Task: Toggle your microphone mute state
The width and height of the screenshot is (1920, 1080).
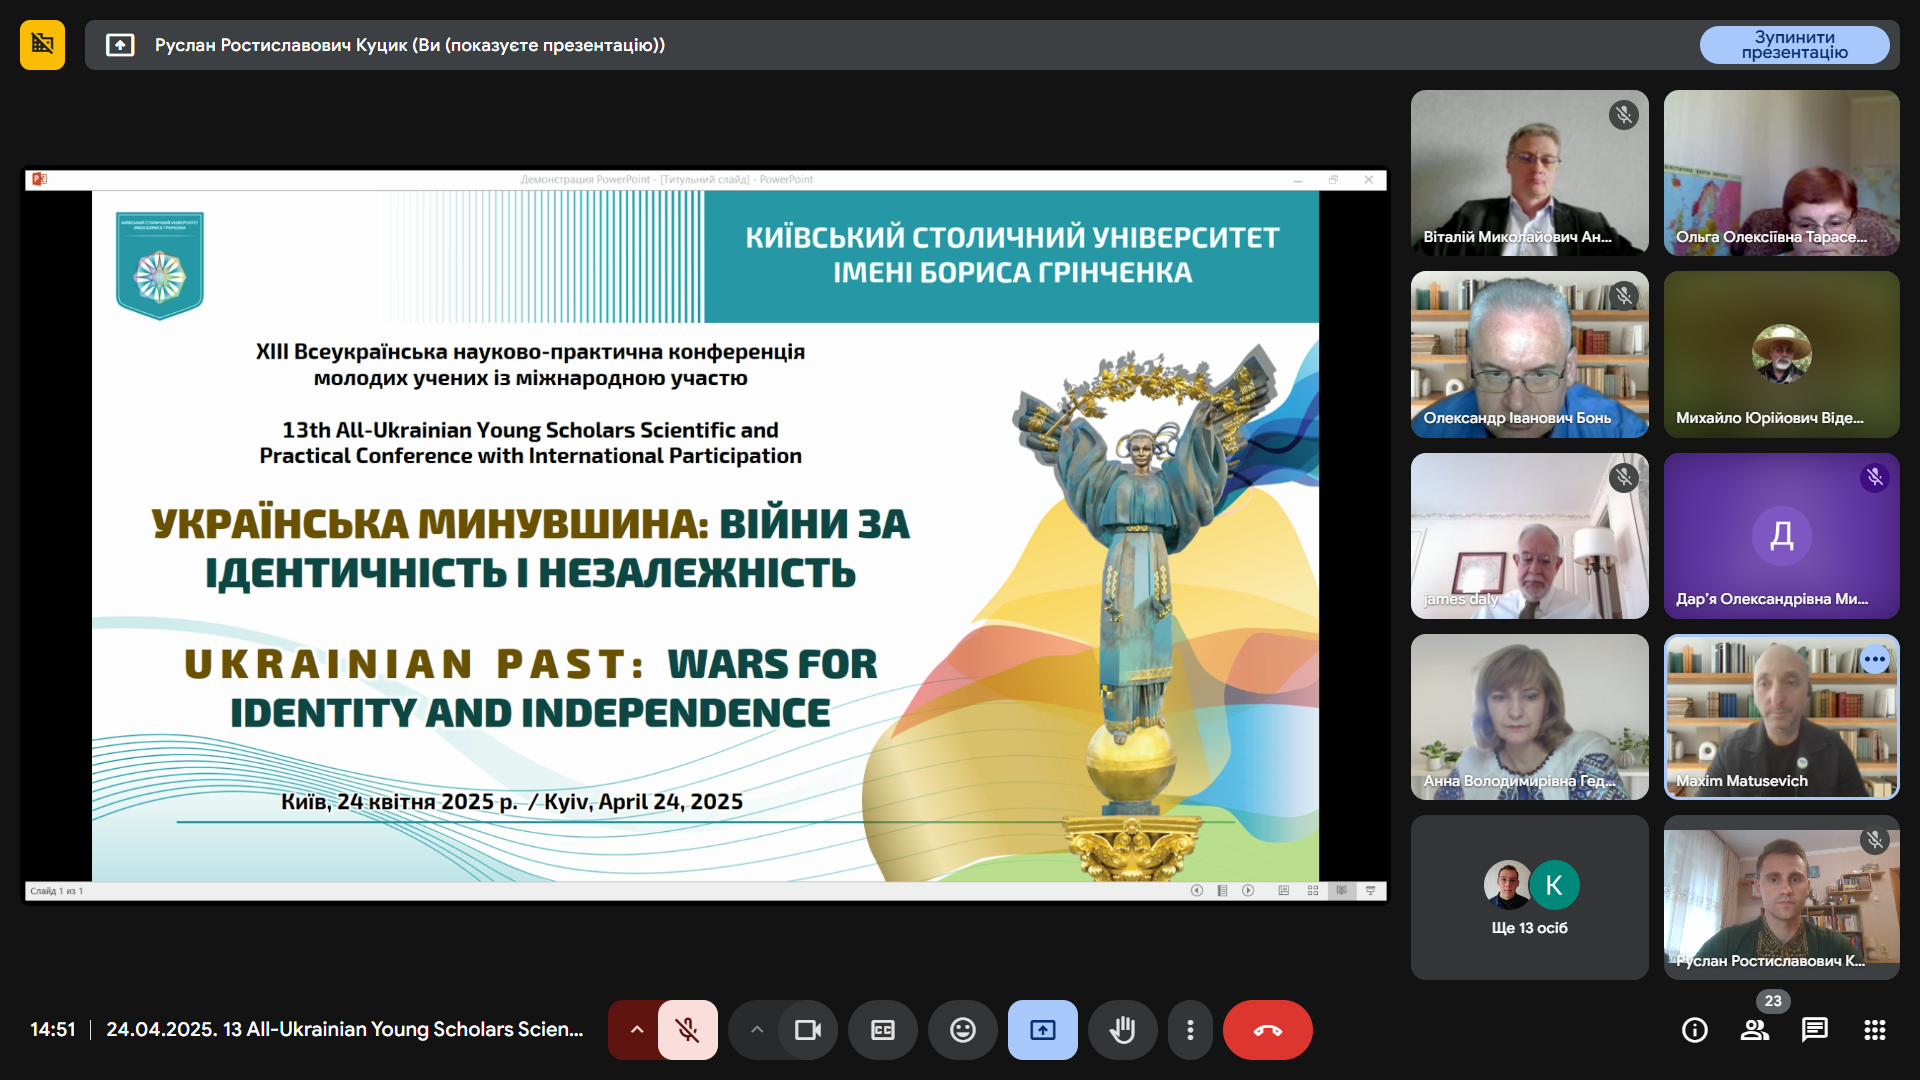Action: [x=688, y=1029]
